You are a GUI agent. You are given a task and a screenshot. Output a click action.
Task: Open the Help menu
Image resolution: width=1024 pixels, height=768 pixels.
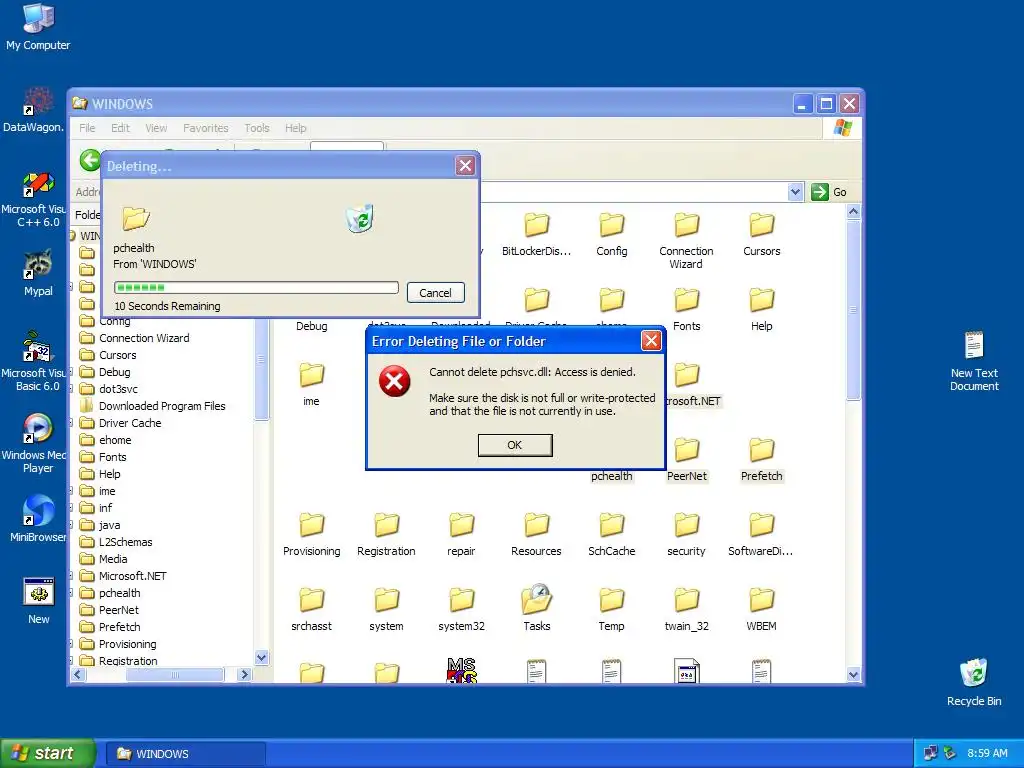(x=295, y=128)
